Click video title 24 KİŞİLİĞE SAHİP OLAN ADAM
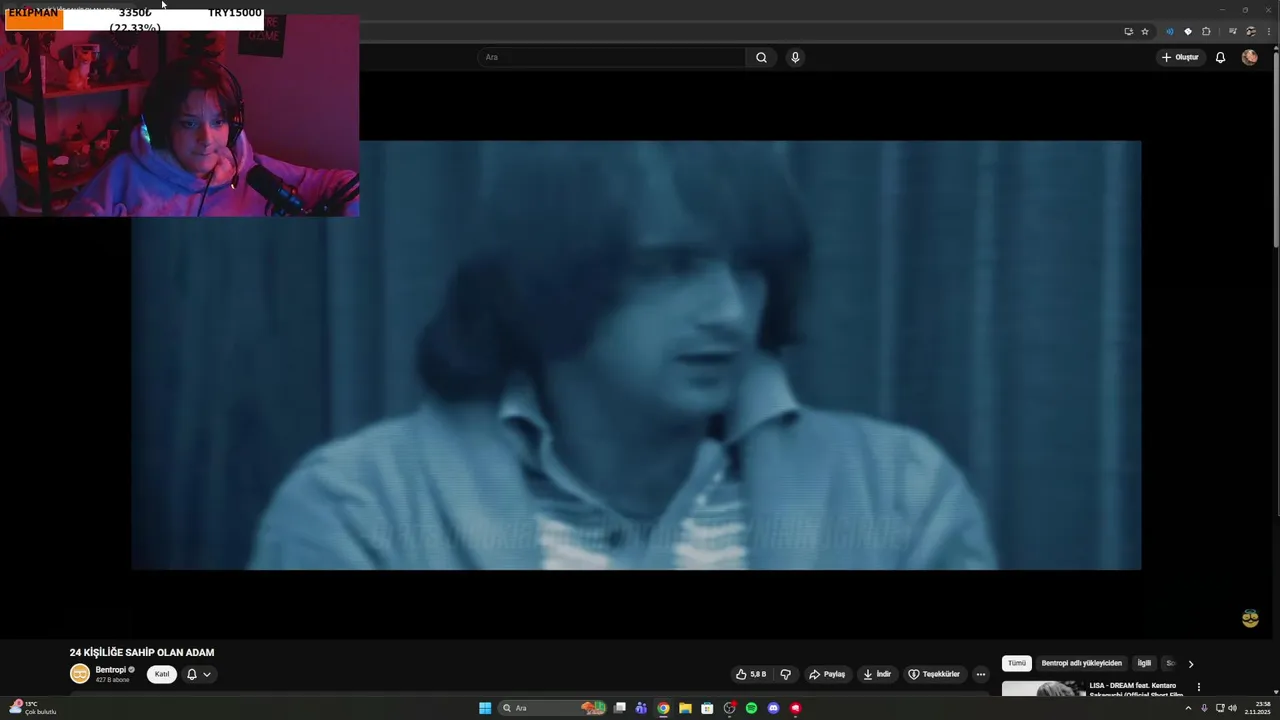 tap(142, 652)
